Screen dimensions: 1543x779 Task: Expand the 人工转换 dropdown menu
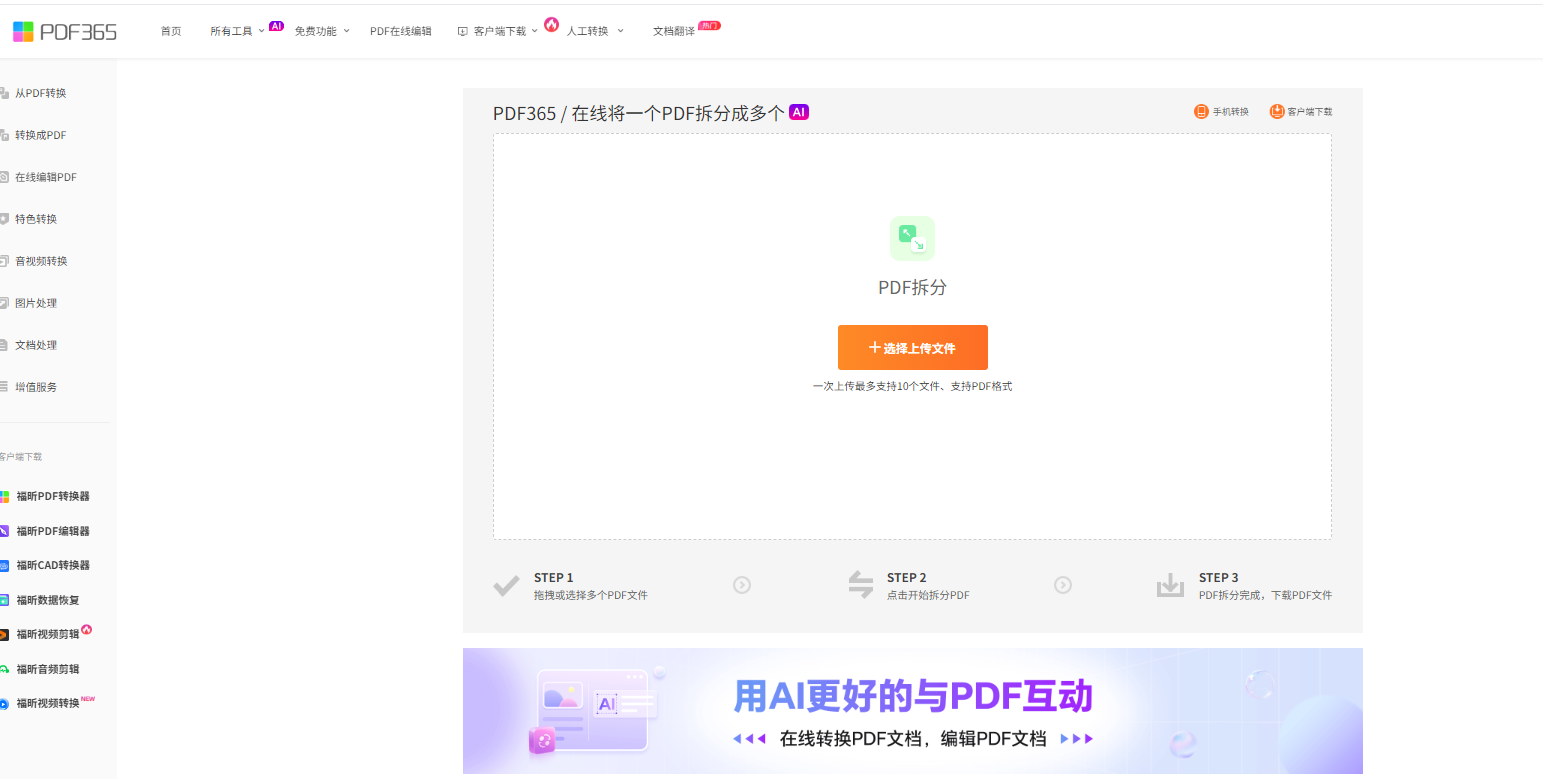click(594, 31)
